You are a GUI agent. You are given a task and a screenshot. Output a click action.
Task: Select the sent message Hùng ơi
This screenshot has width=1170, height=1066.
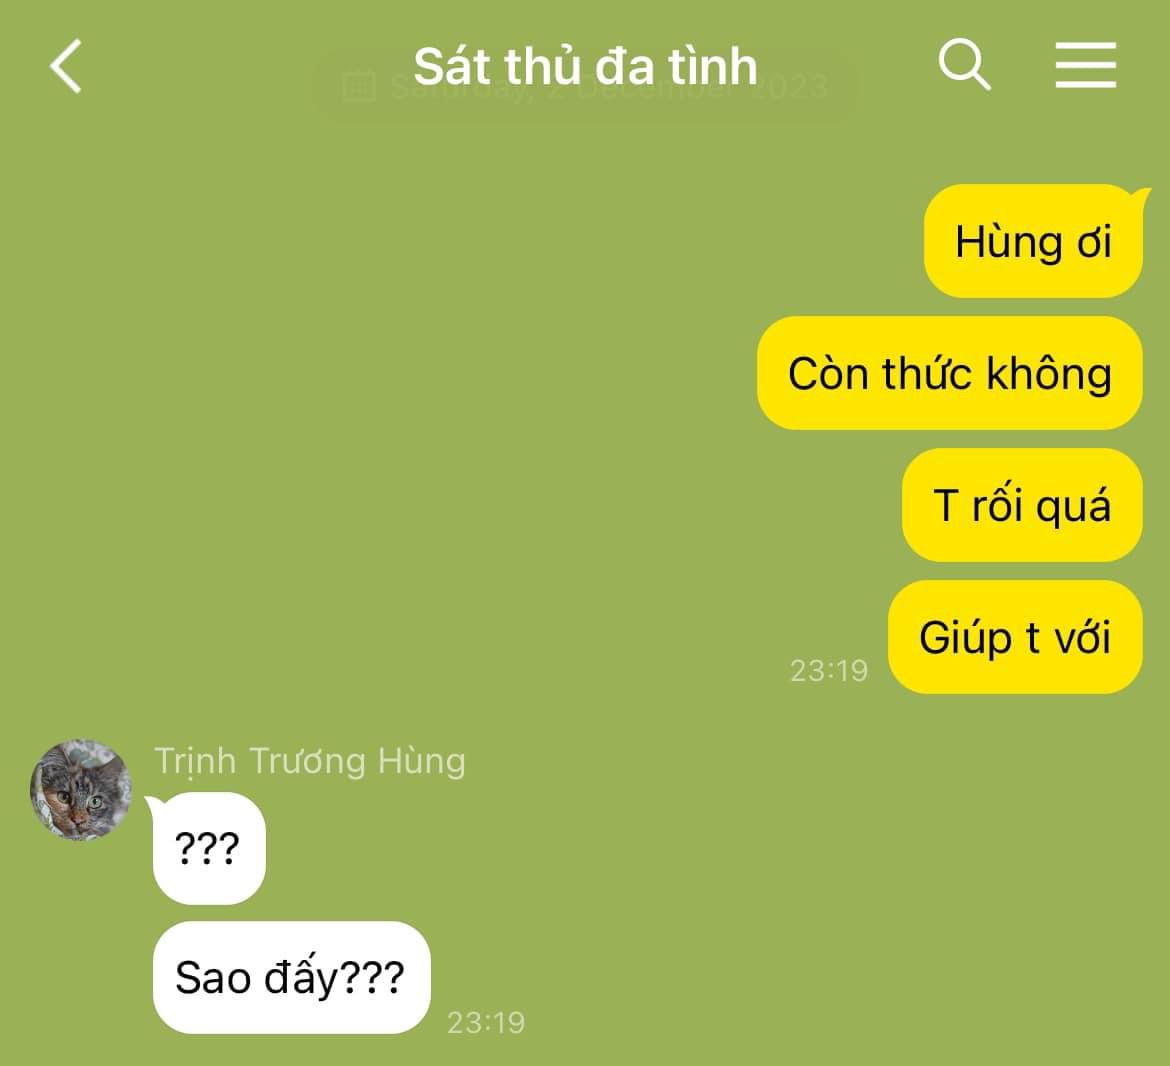[1033, 241]
